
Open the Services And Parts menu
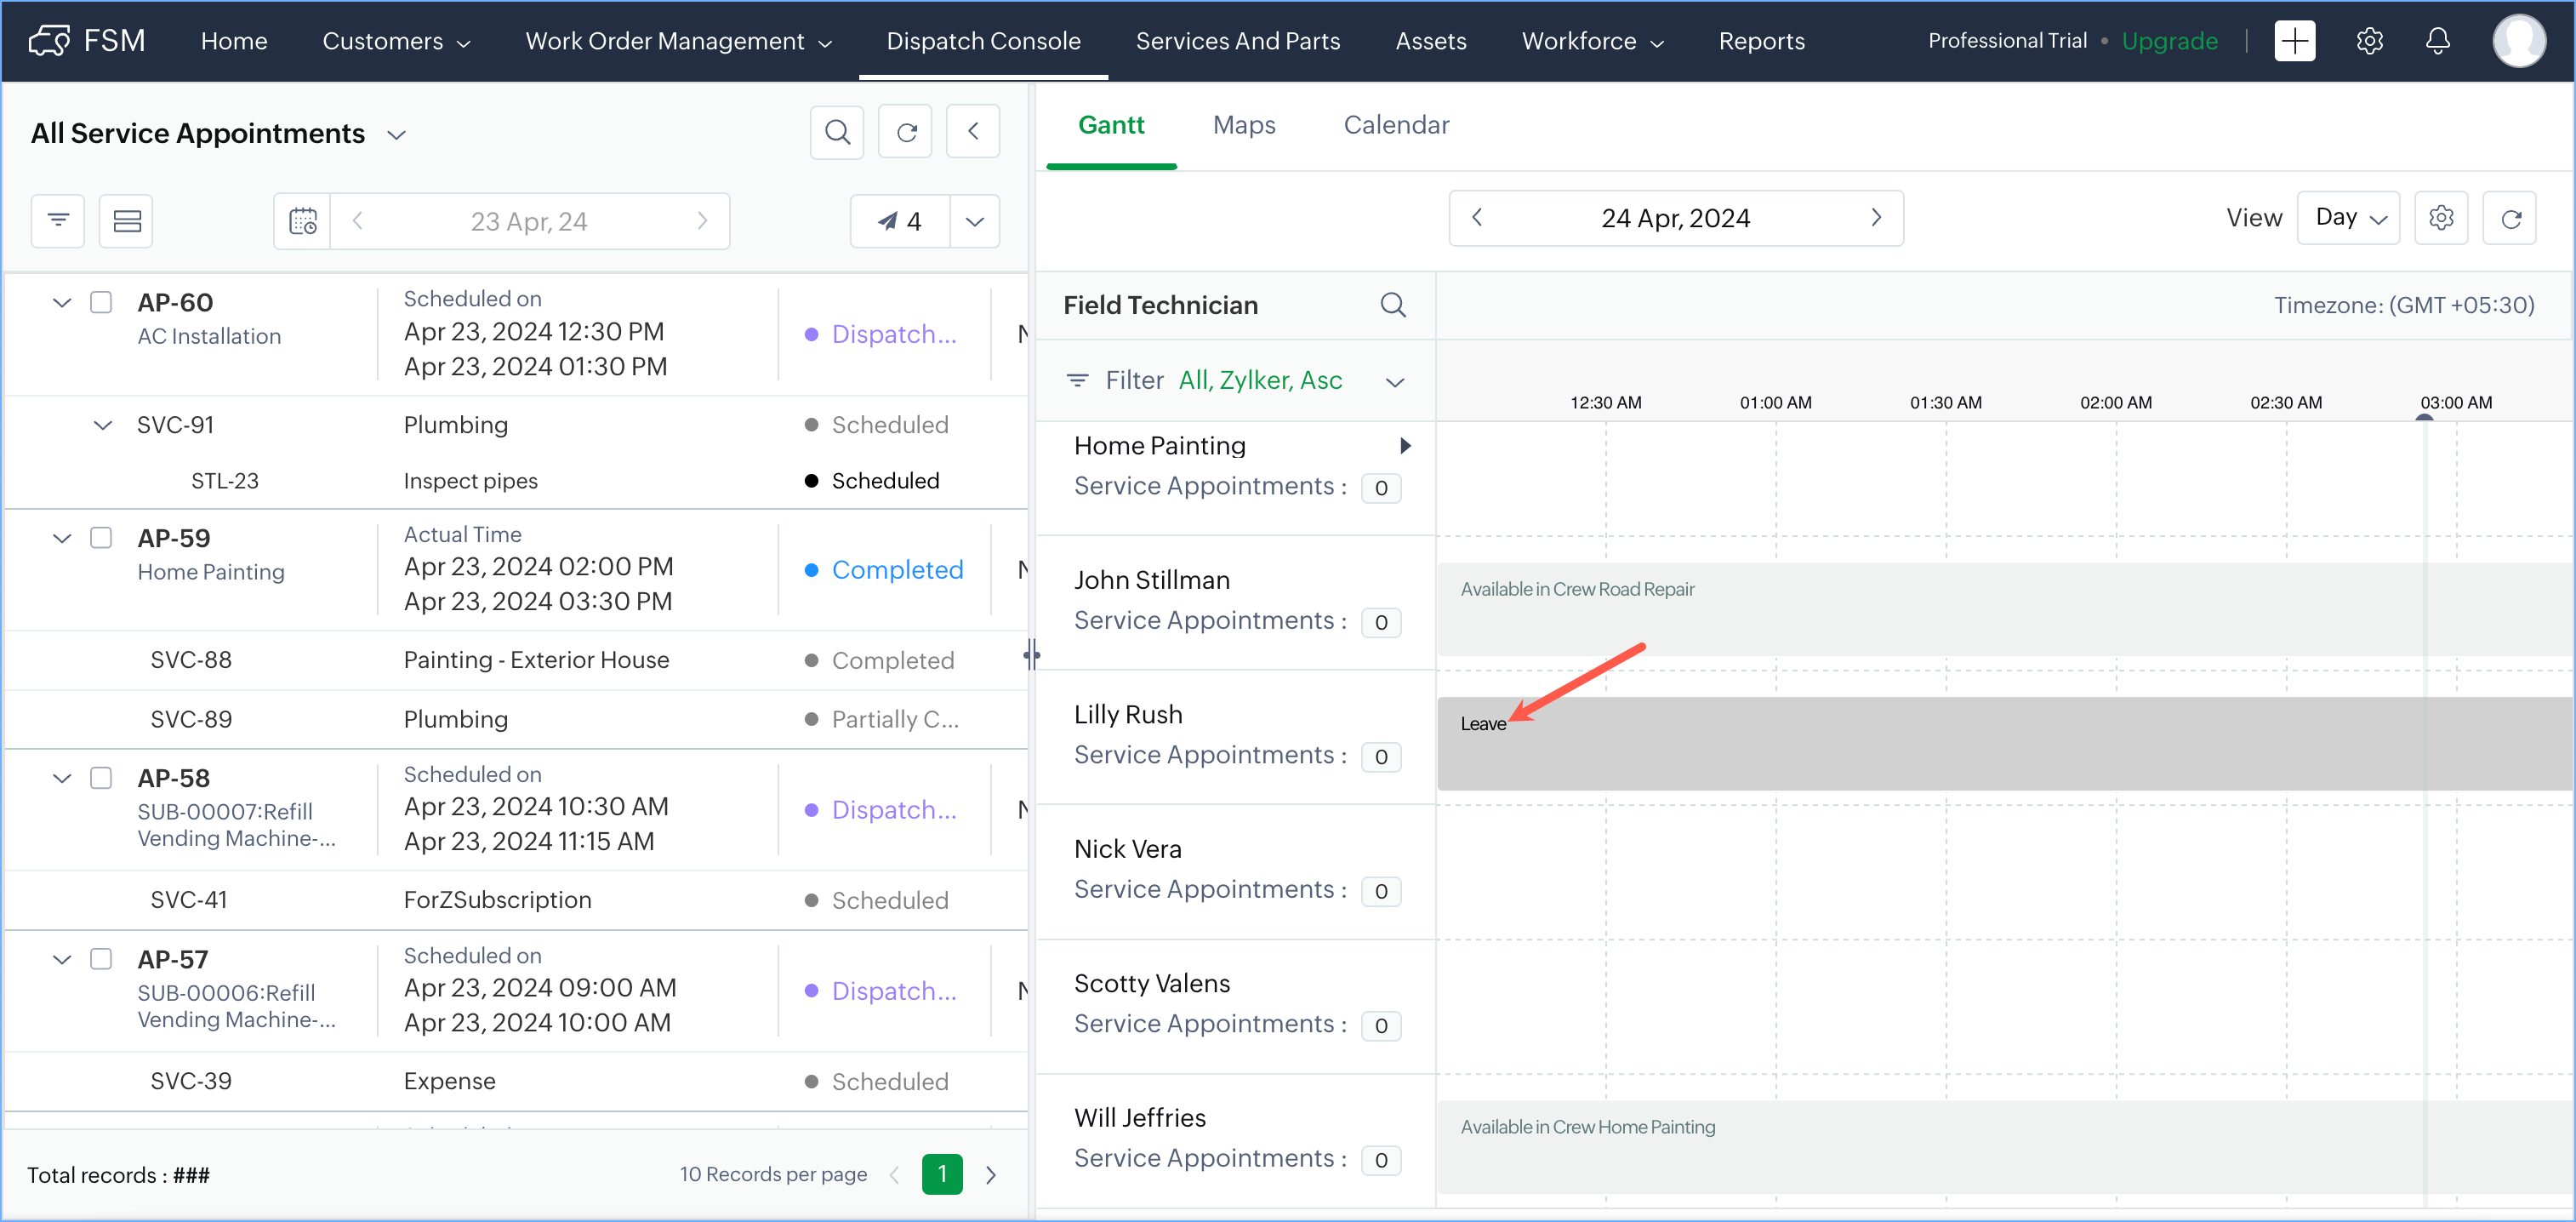1237,41
